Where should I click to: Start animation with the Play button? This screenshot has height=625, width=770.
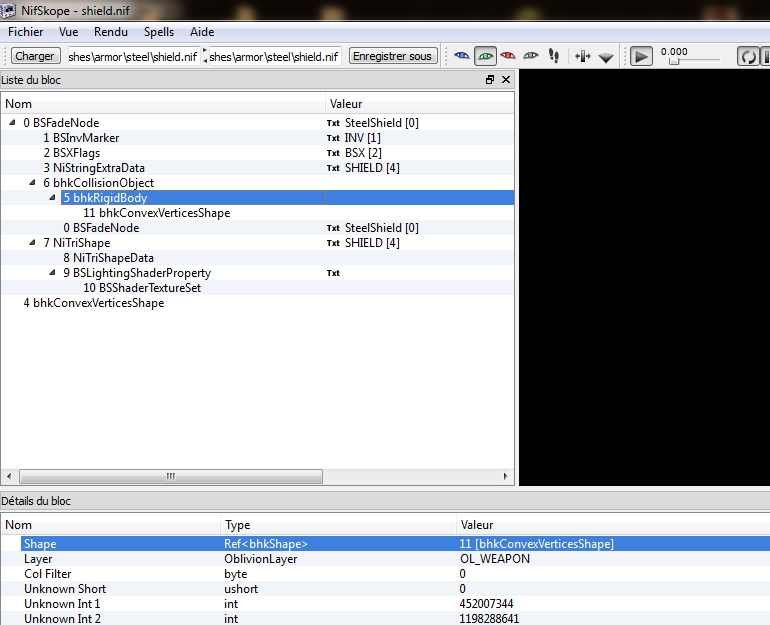coord(641,56)
